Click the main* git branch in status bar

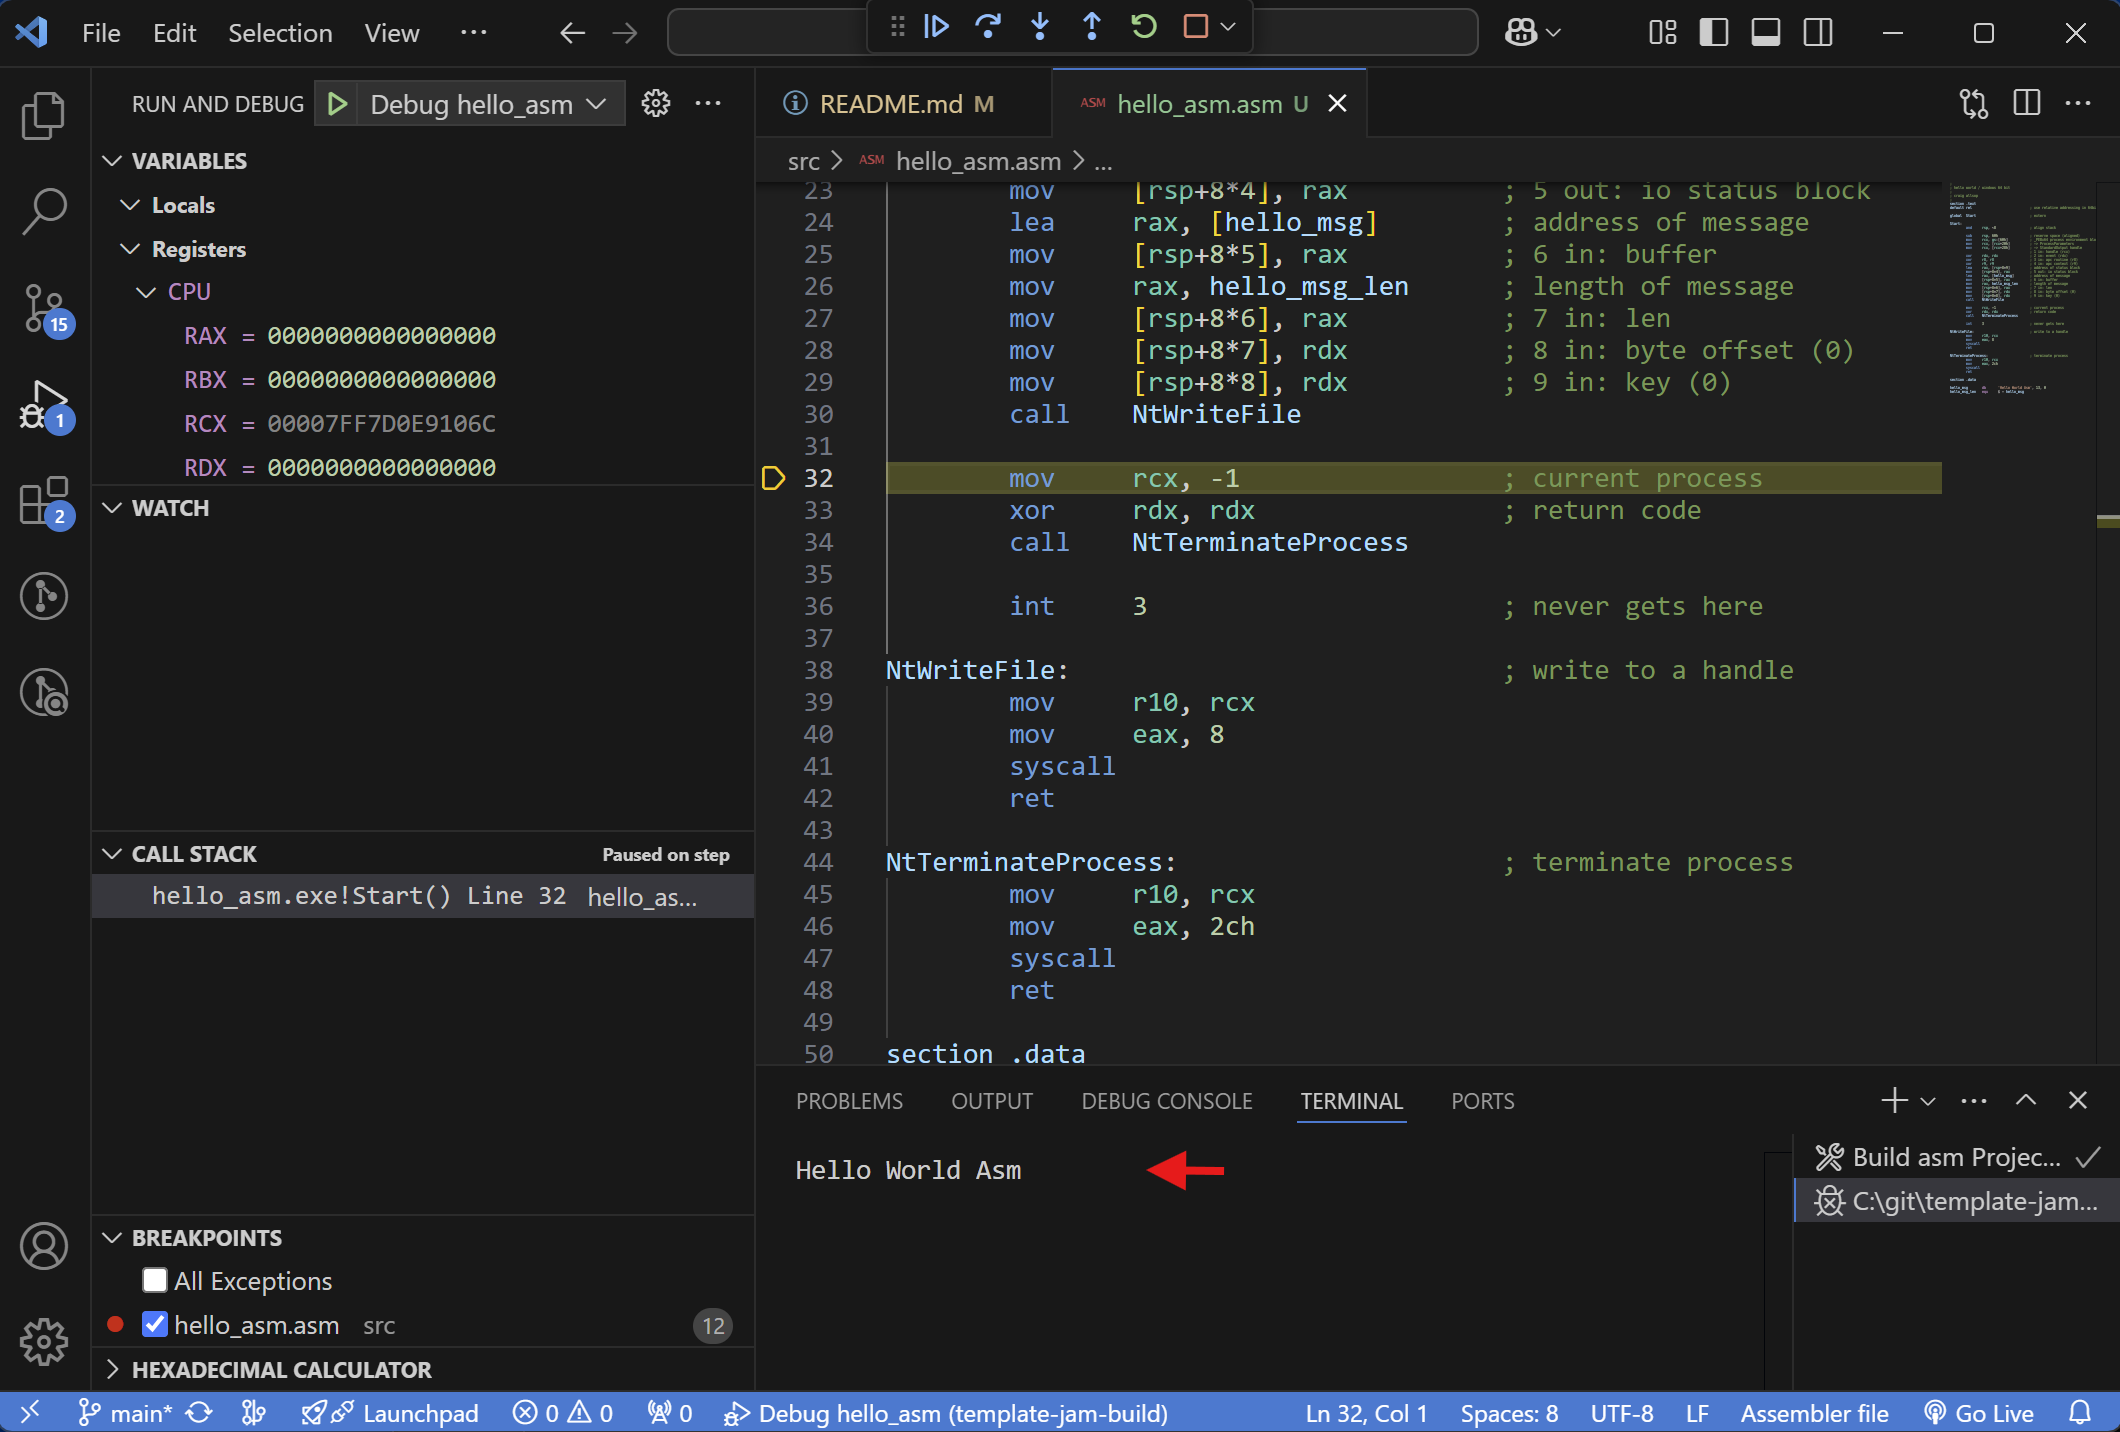pos(125,1413)
